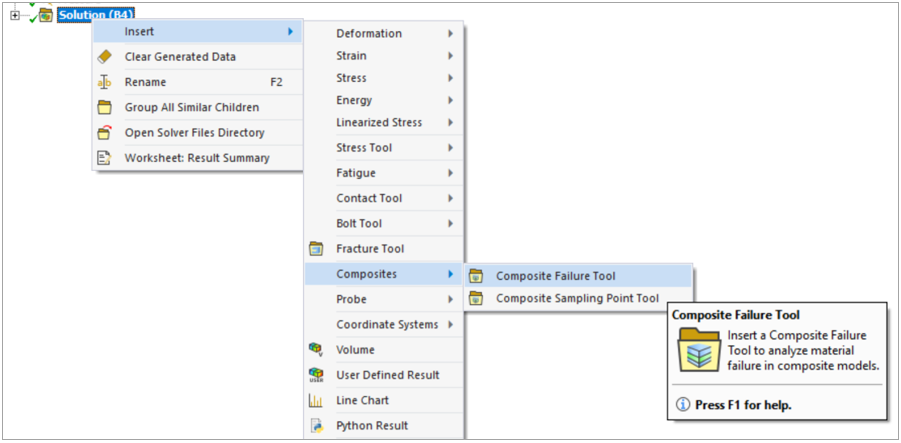Screen dimensions: 901x443
Task: Choose Fatigue from the Insert menu
Action: 356,173
